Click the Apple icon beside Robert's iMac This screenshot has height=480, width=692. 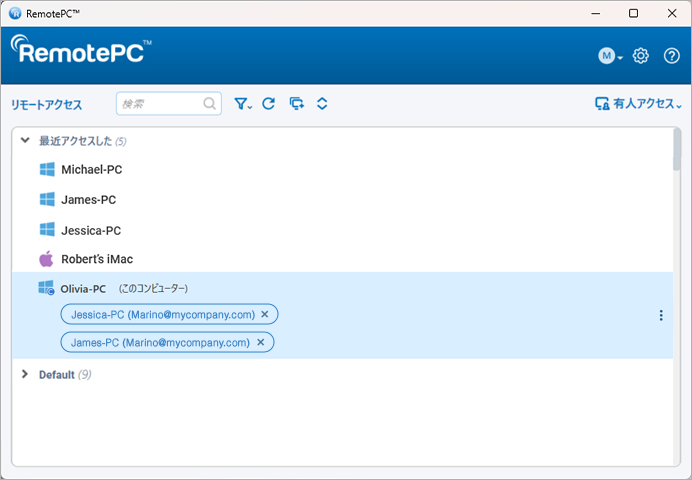[x=46, y=259]
